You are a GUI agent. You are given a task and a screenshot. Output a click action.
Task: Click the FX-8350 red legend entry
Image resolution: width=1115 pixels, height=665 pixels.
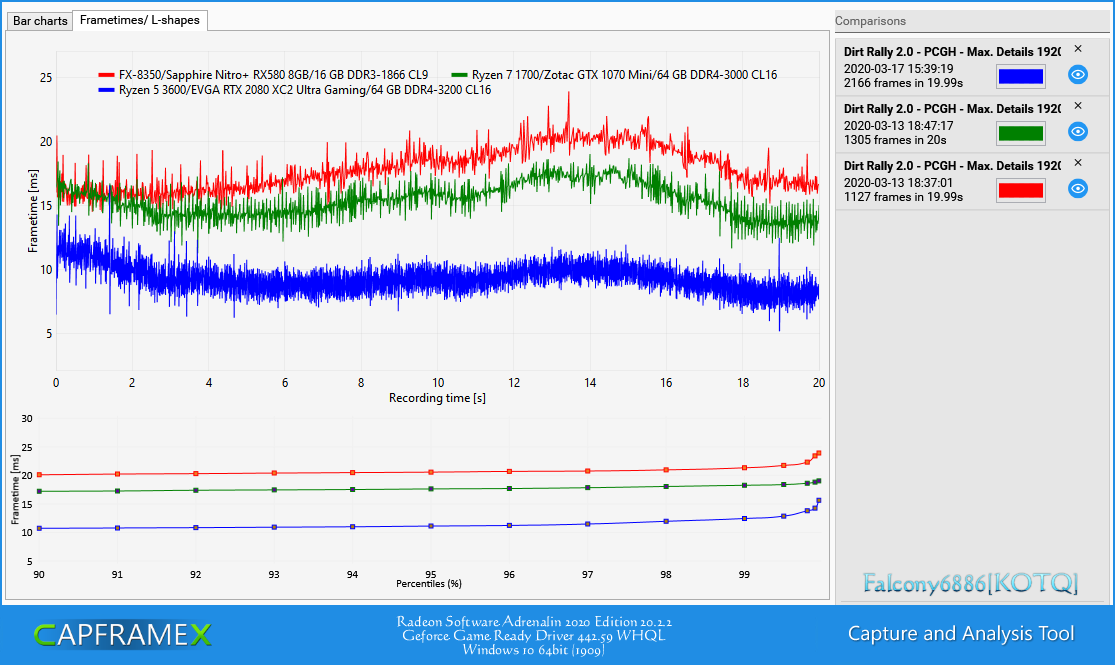point(263,75)
